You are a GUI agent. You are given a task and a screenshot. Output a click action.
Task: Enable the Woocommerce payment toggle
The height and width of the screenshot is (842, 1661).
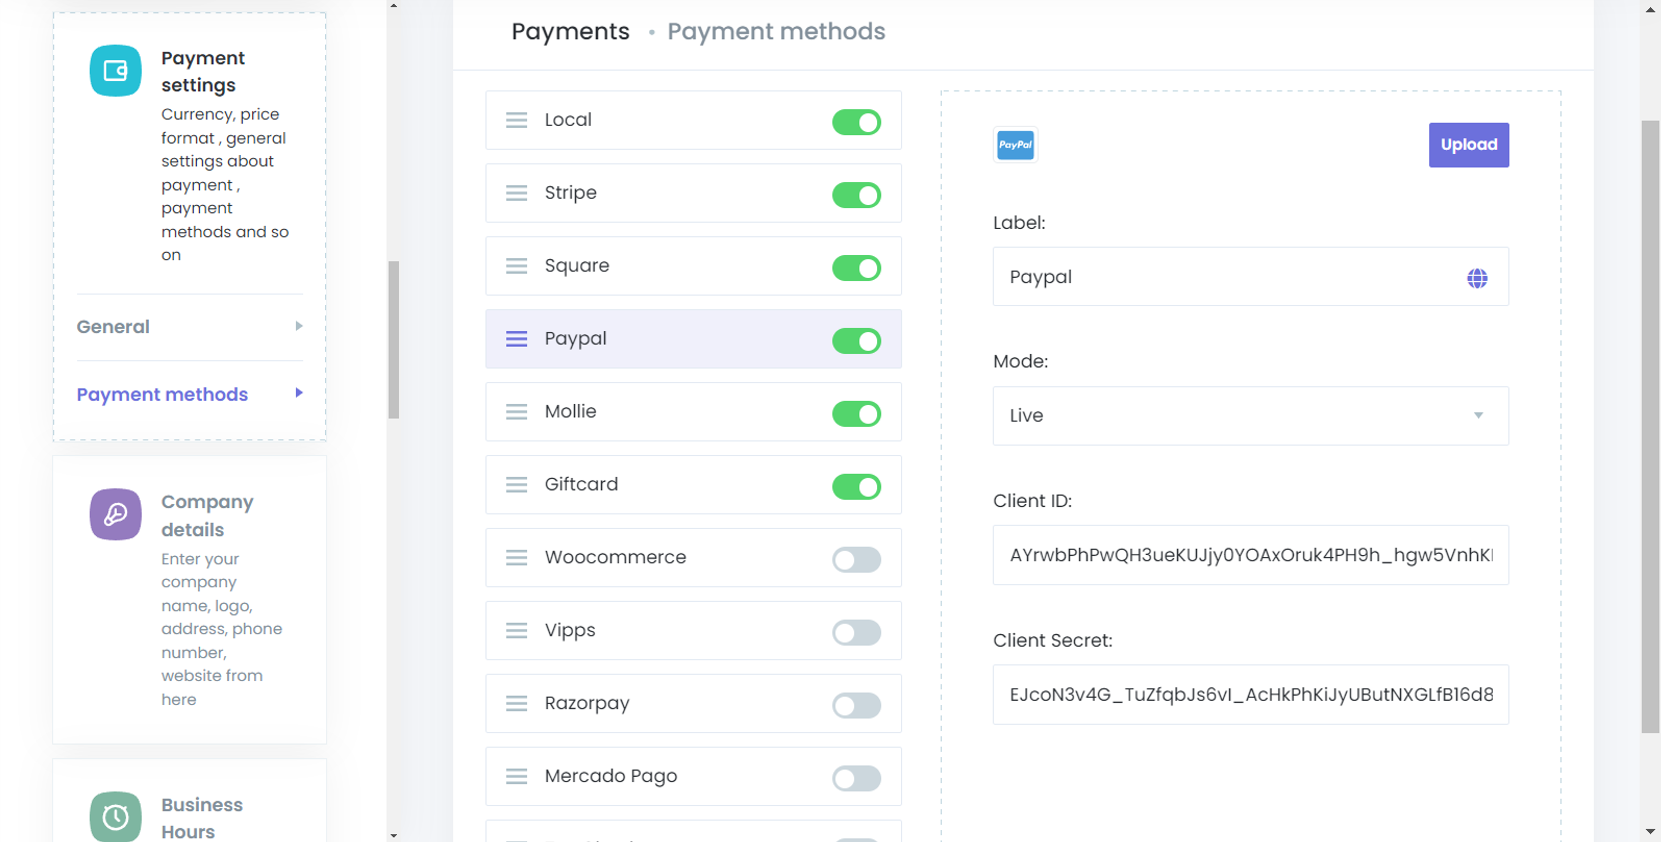pyautogui.click(x=856, y=560)
